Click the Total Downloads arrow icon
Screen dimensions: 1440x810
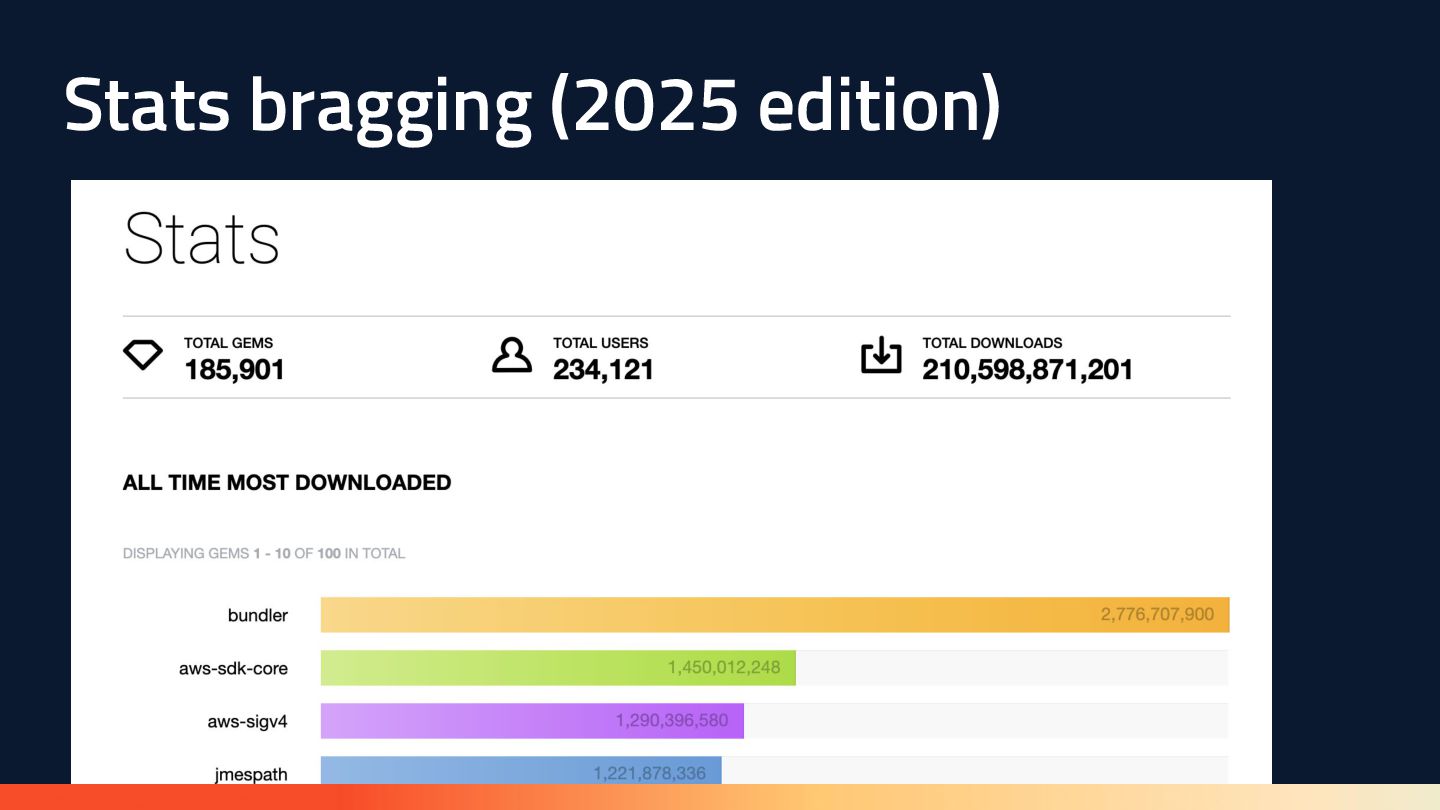[x=881, y=356]
